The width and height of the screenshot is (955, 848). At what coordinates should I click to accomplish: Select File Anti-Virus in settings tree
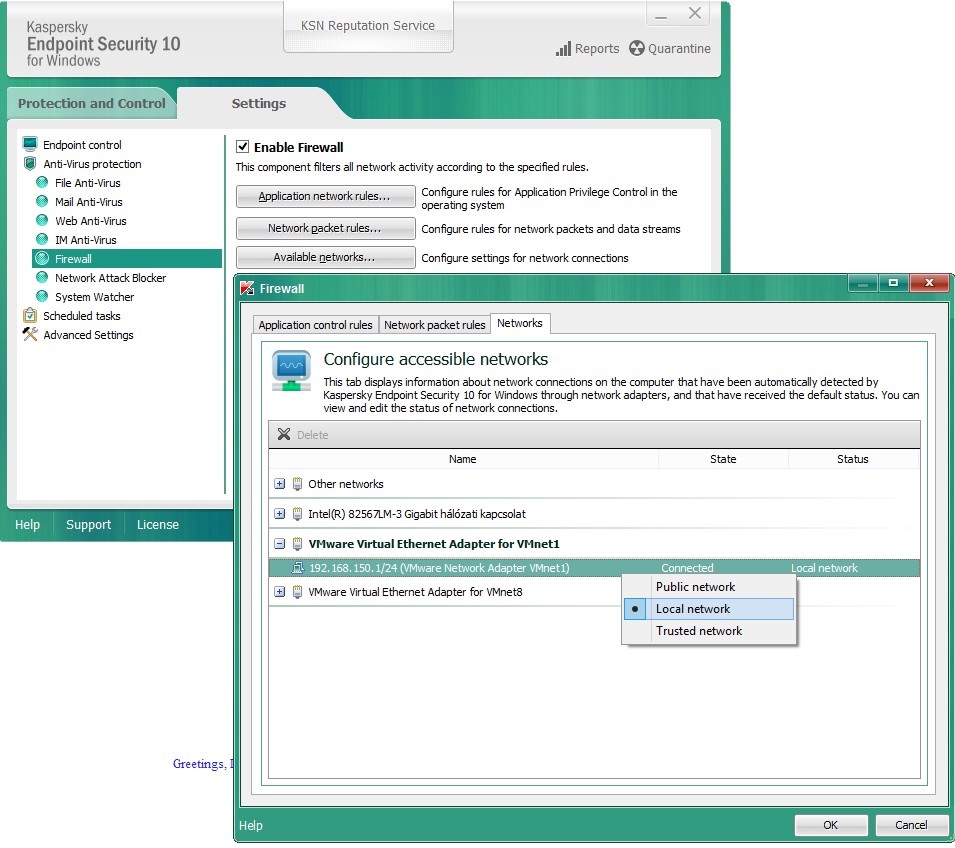[x=88, y=183]
